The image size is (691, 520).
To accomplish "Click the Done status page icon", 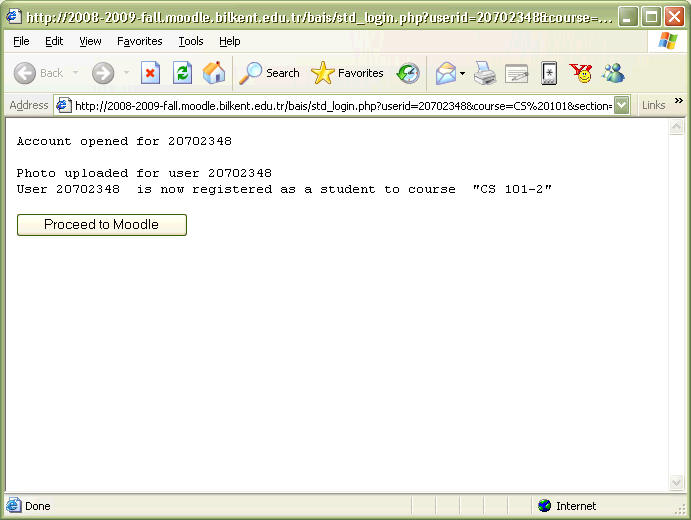I will click(14, 505).
